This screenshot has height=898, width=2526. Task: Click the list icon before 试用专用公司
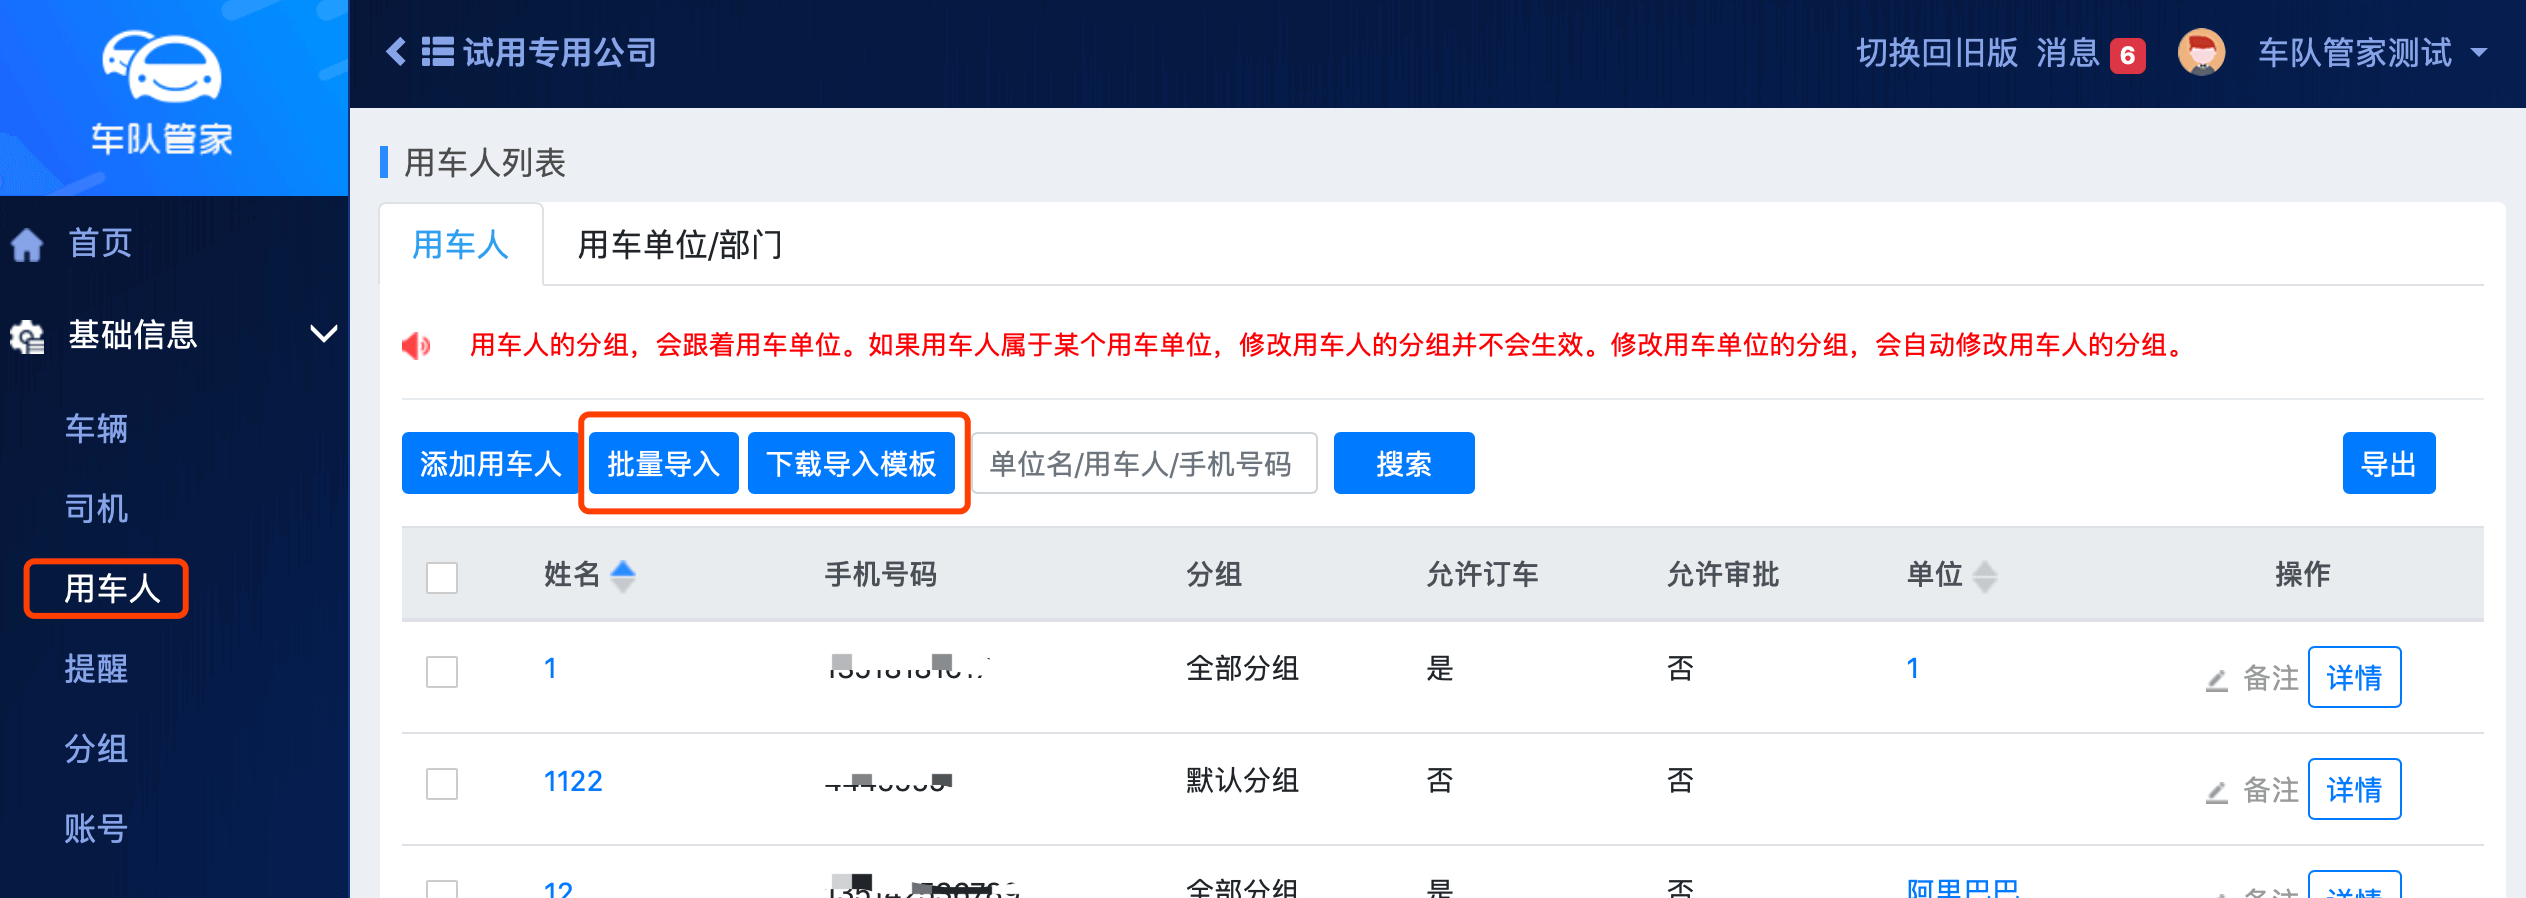tap(437, 52)
